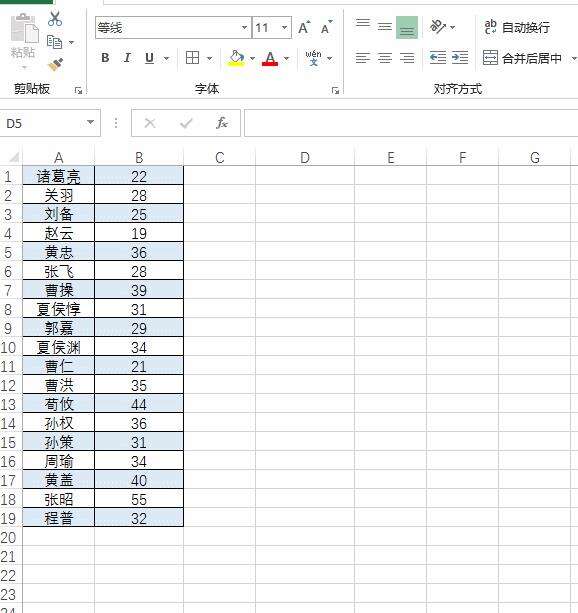
Task: Open font 字体 dialog launcher
Action: tap(335, 91)
